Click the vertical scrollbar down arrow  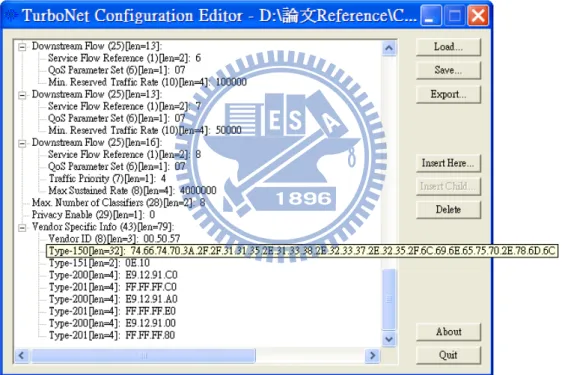(x=389, y=339)
